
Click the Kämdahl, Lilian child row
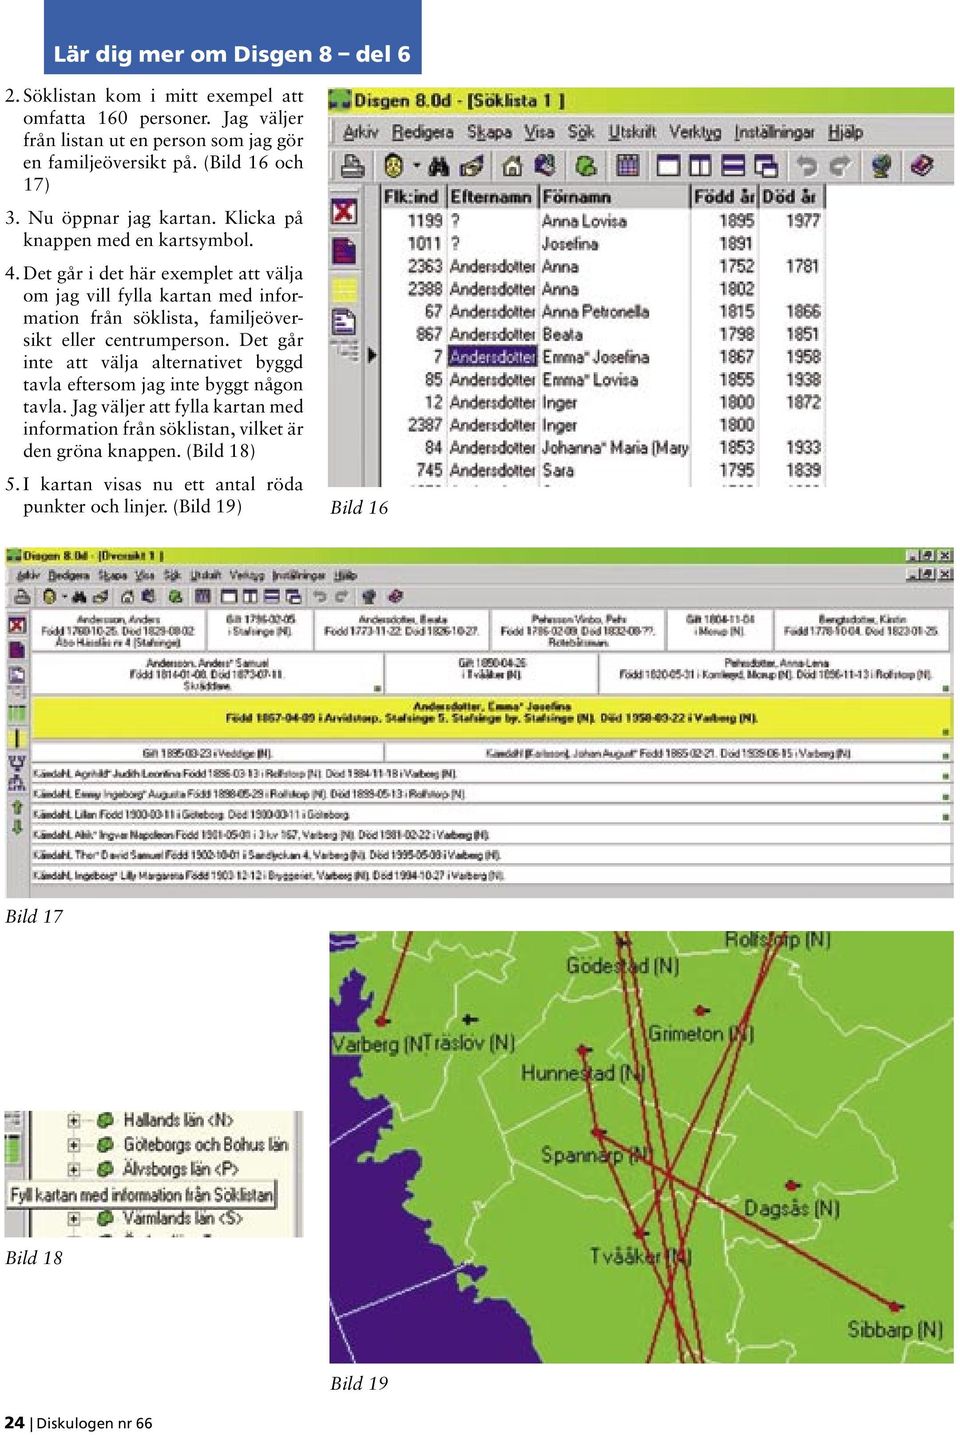491,814
